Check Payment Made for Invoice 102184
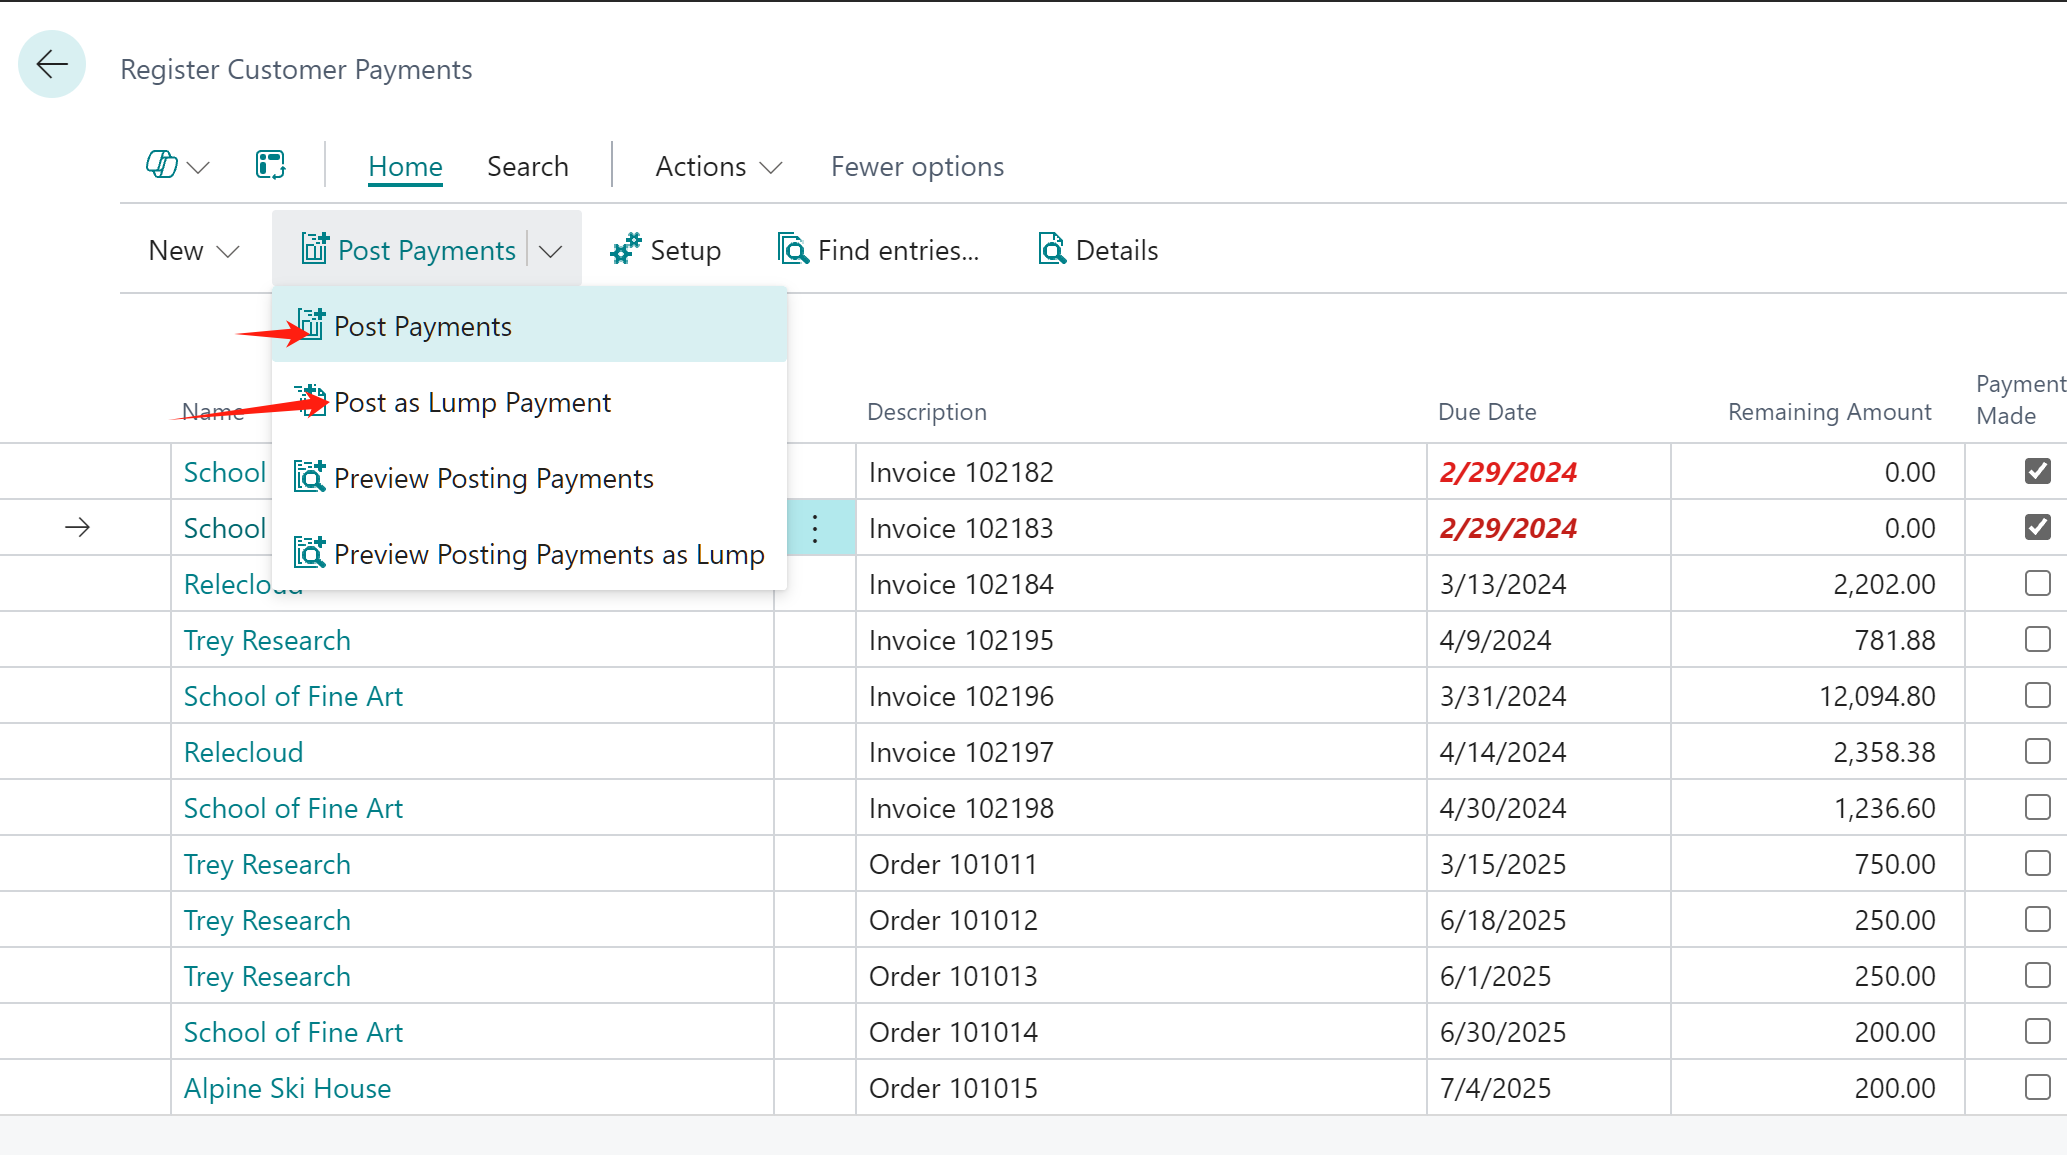The height and width of the screenshot is (1155, 2067). pos(2037,583)
